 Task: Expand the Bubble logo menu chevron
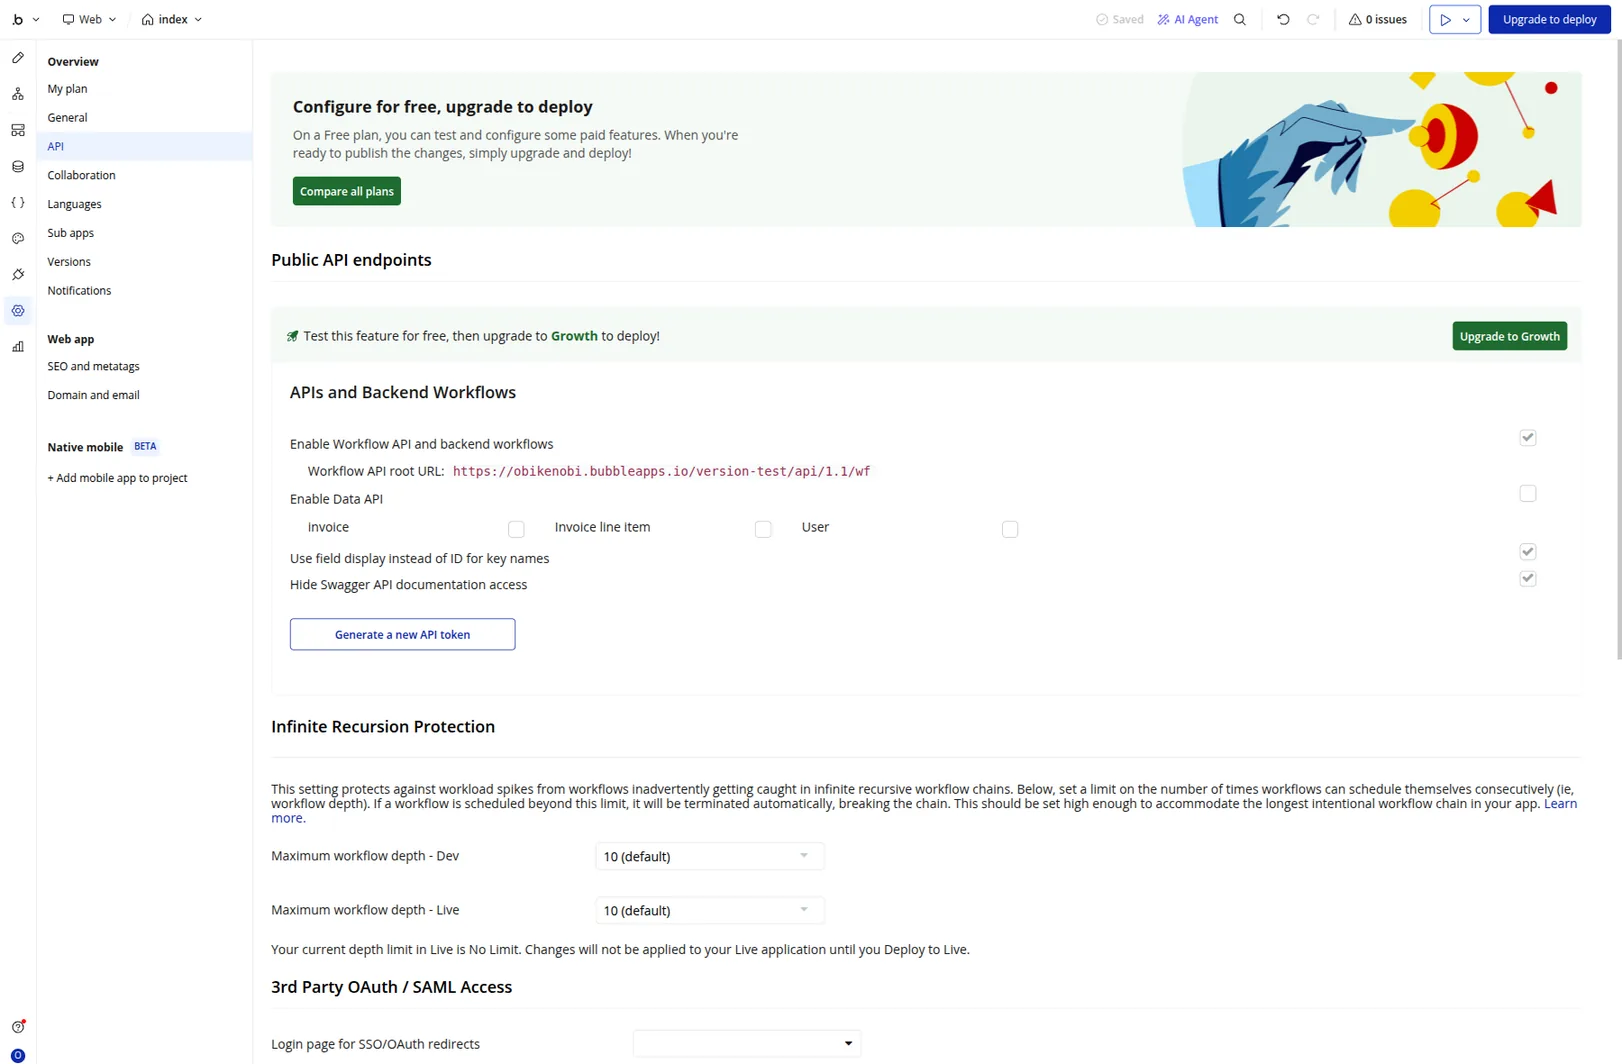tap(36, 19)
